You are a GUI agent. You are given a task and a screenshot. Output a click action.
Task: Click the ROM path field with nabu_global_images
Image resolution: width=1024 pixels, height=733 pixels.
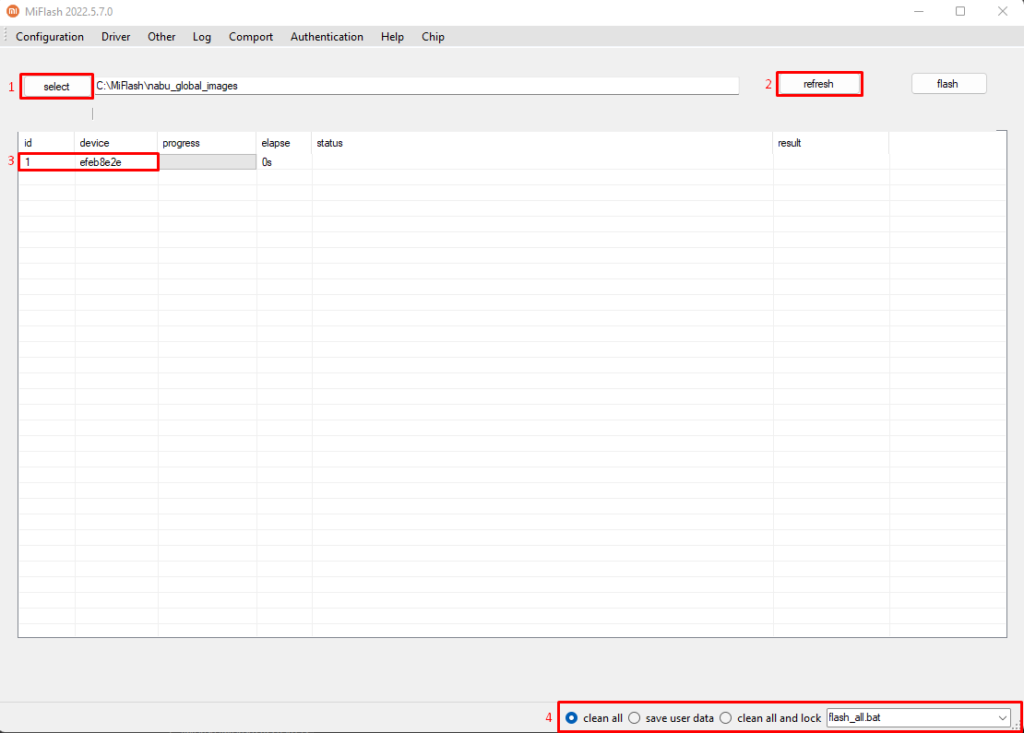(417, 86)
